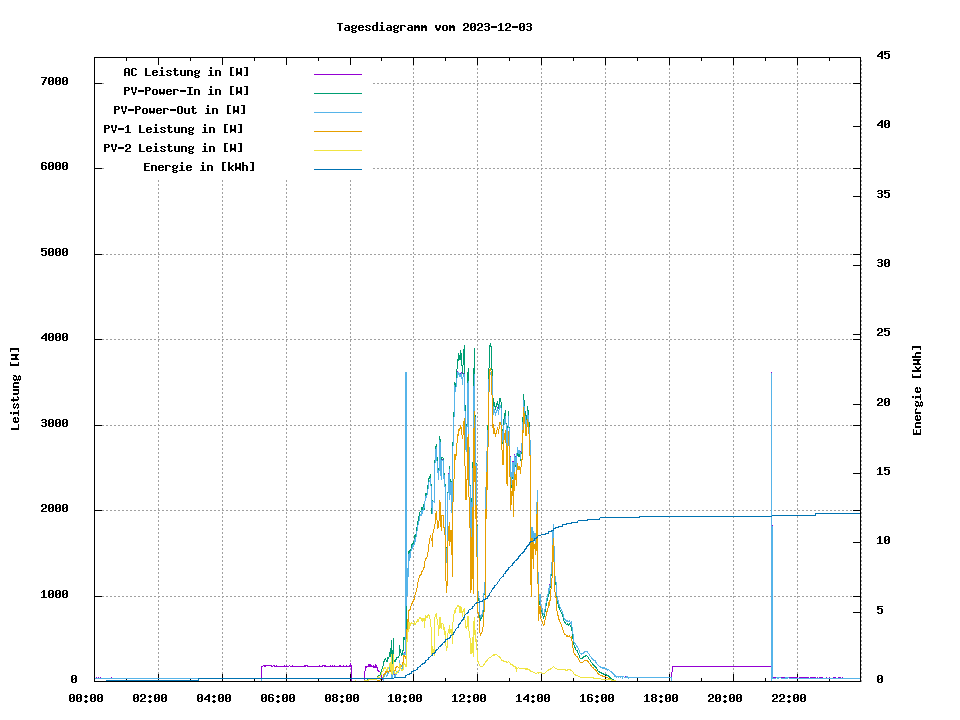Select the Energie in [kWh] legend label
Viewport: 960px width, 720px height.
[199, 167]
